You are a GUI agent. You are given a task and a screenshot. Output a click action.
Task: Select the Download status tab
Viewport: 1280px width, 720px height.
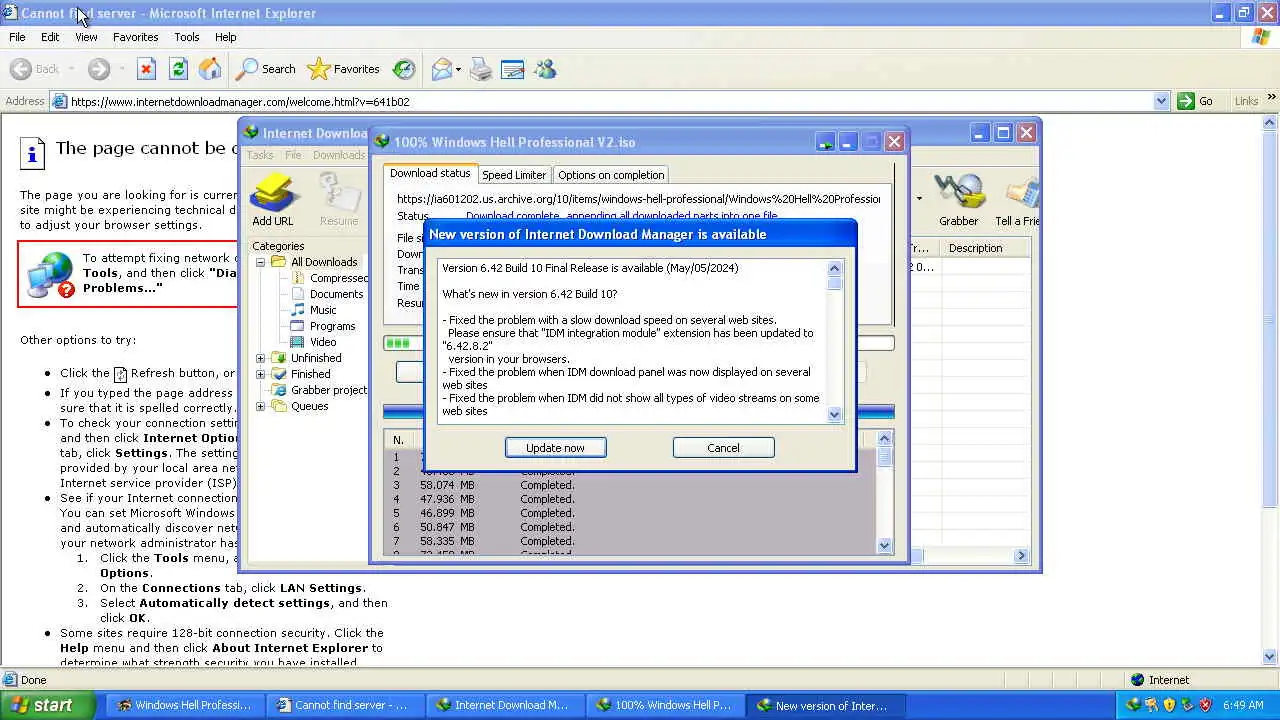pyautogui.click(x=430, y=173)
